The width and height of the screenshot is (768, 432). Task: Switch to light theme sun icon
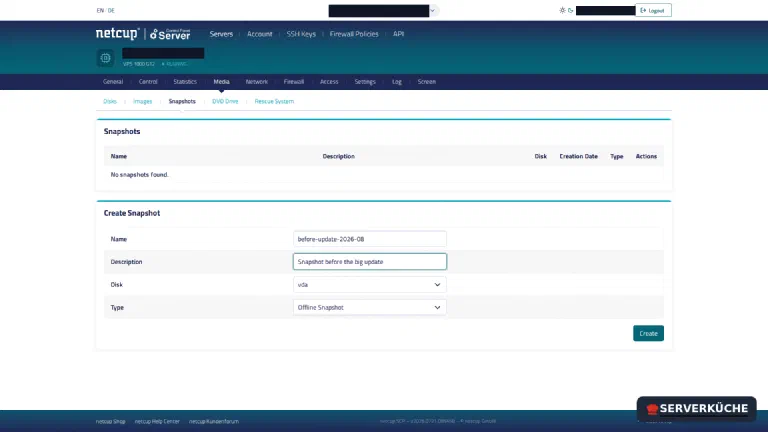(x=562, y=10)
